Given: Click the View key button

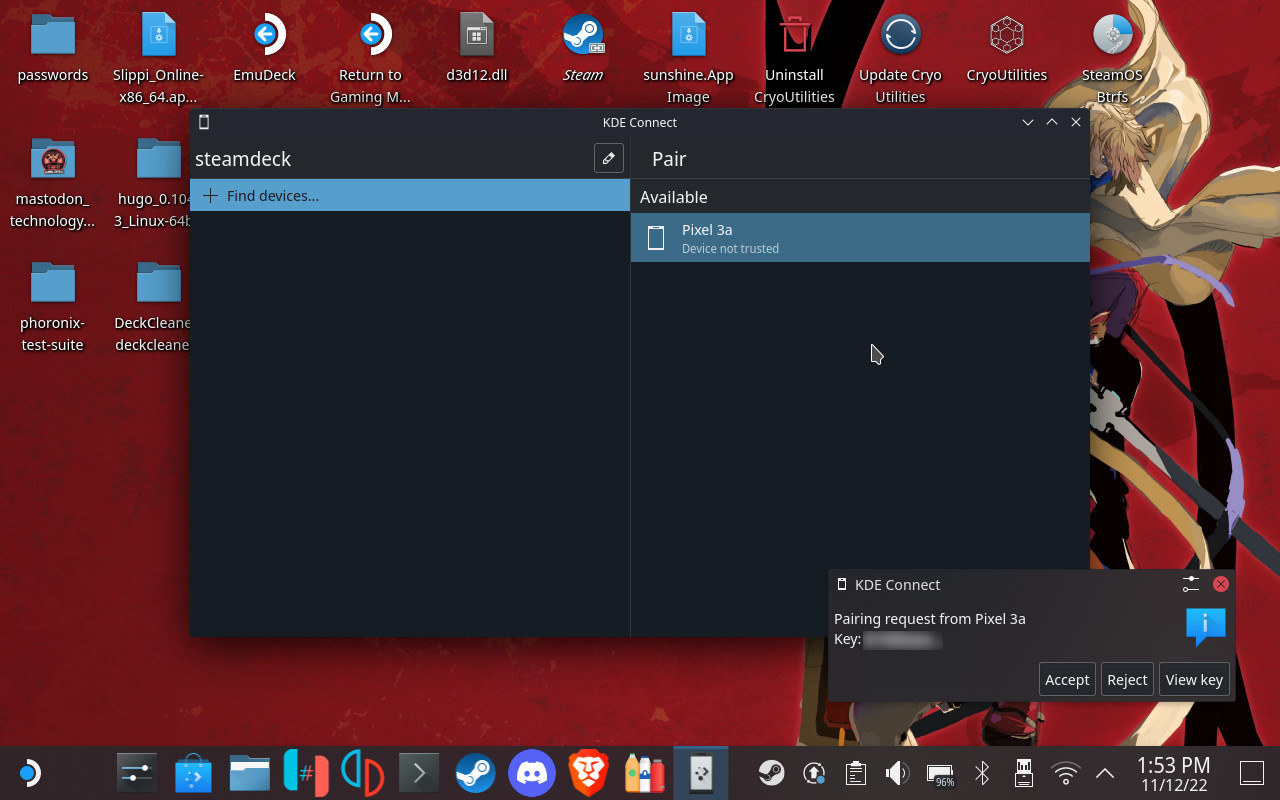Looking at the screenshot, I should click(1194, 679).
